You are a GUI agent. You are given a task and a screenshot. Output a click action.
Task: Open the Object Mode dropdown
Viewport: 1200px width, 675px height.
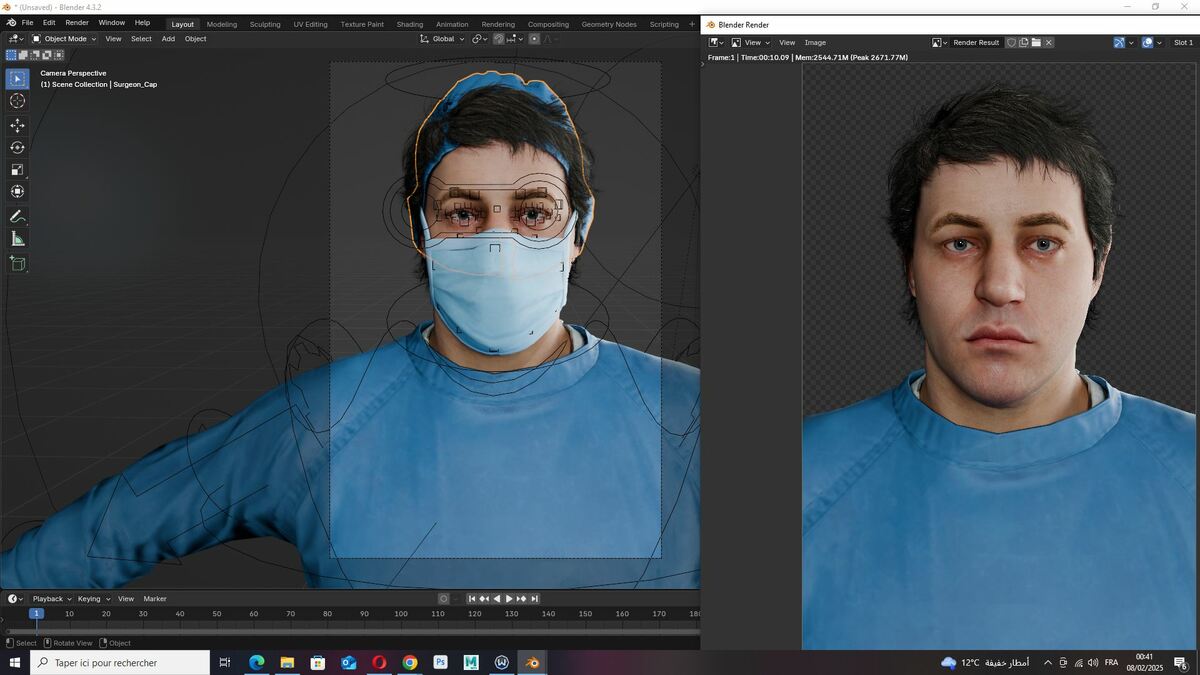tap(64, 39)
